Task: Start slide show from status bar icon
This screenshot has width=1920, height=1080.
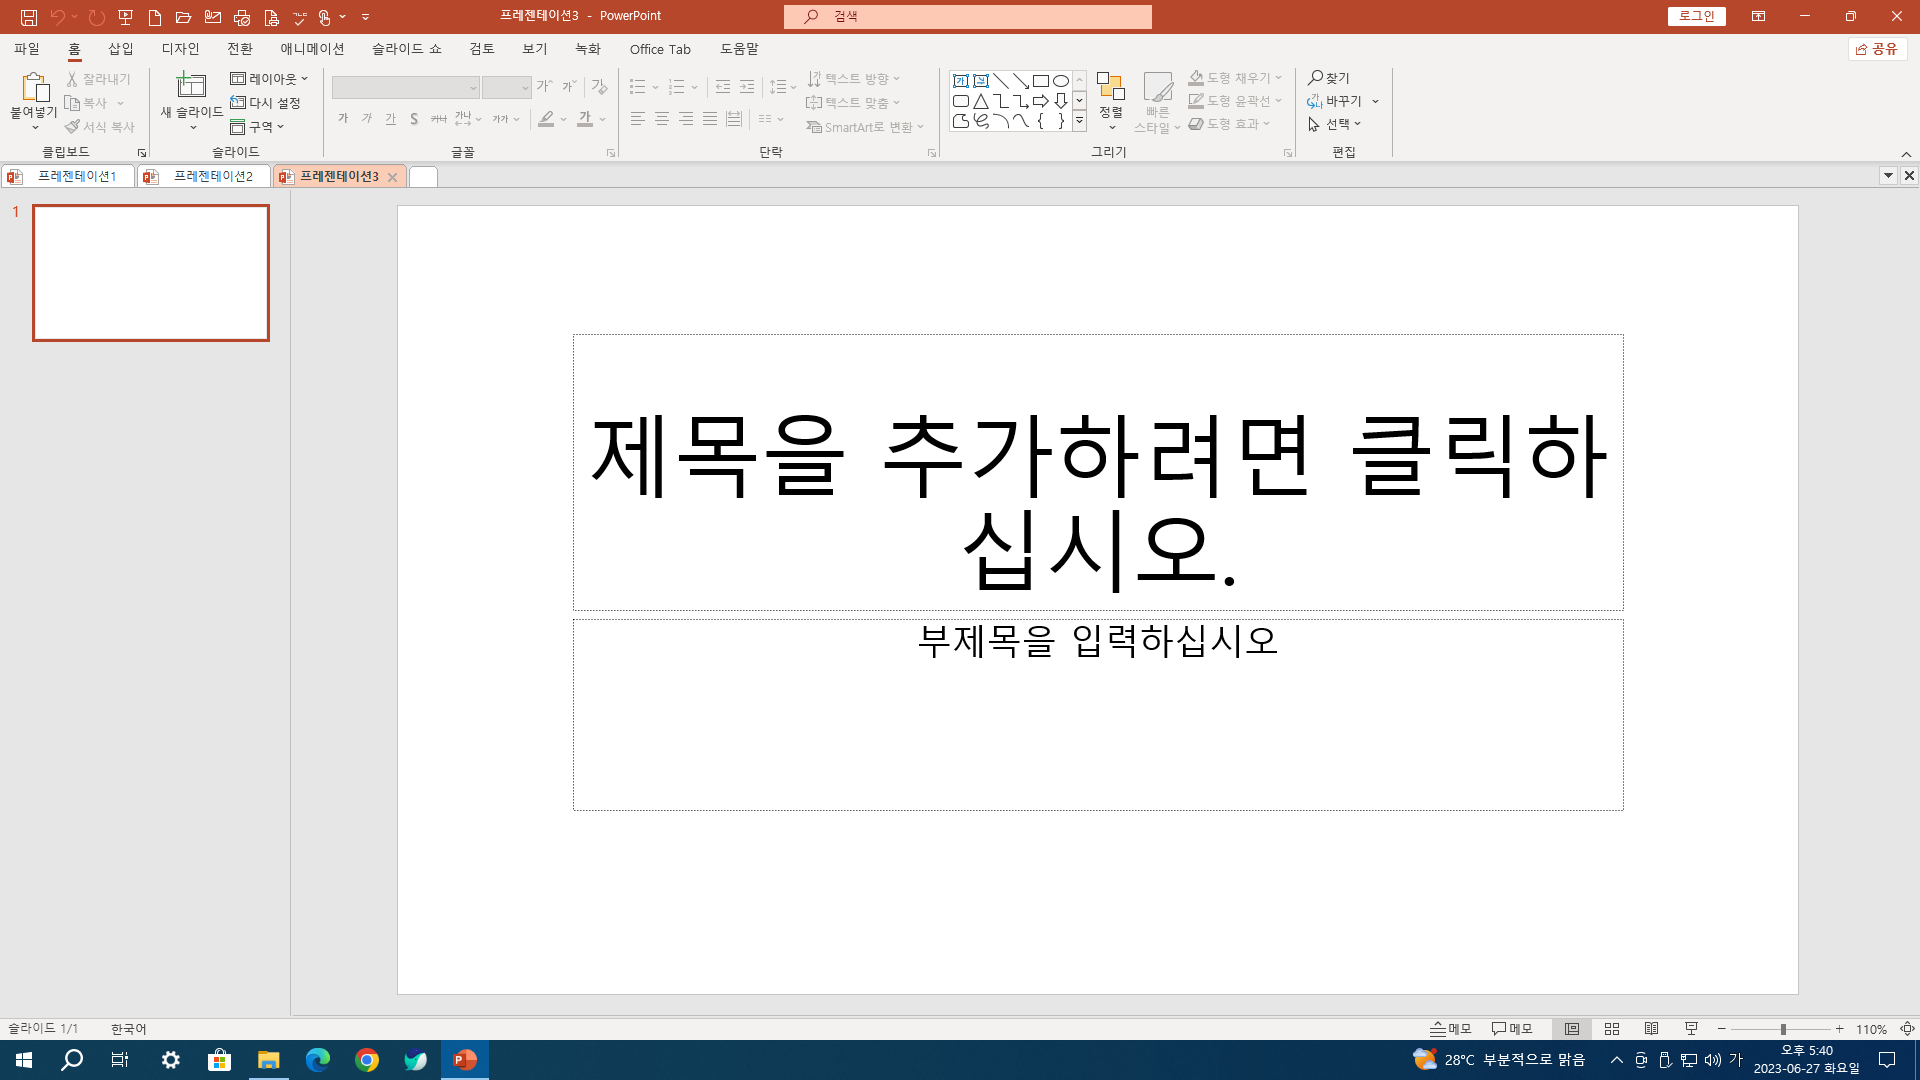Action: coord(1692,1029)
